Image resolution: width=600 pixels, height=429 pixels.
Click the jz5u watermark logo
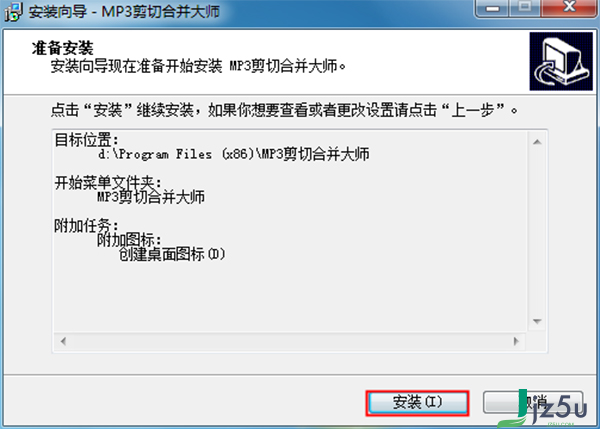pos(543,409)
